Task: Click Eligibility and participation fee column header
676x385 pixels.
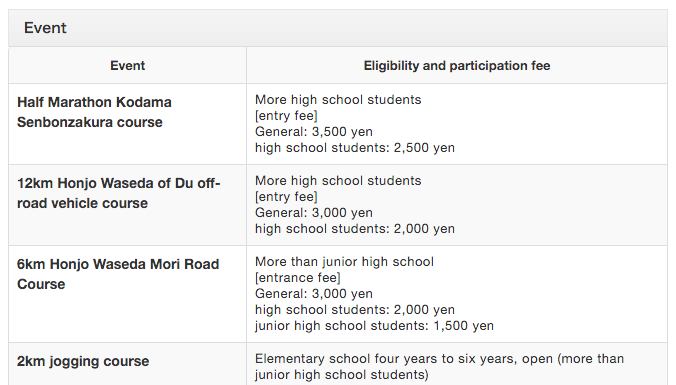Action: 457,66
